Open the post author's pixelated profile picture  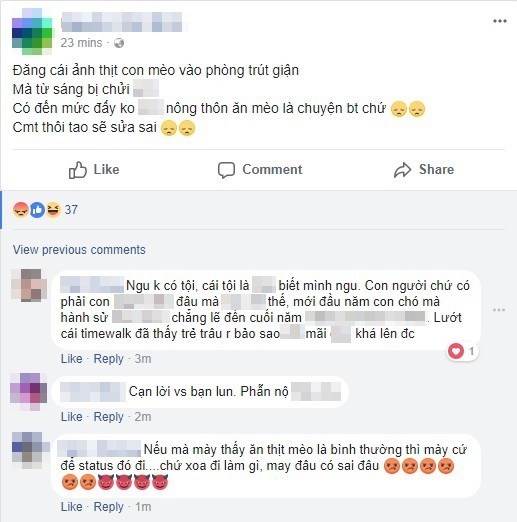tap(32, 32)
